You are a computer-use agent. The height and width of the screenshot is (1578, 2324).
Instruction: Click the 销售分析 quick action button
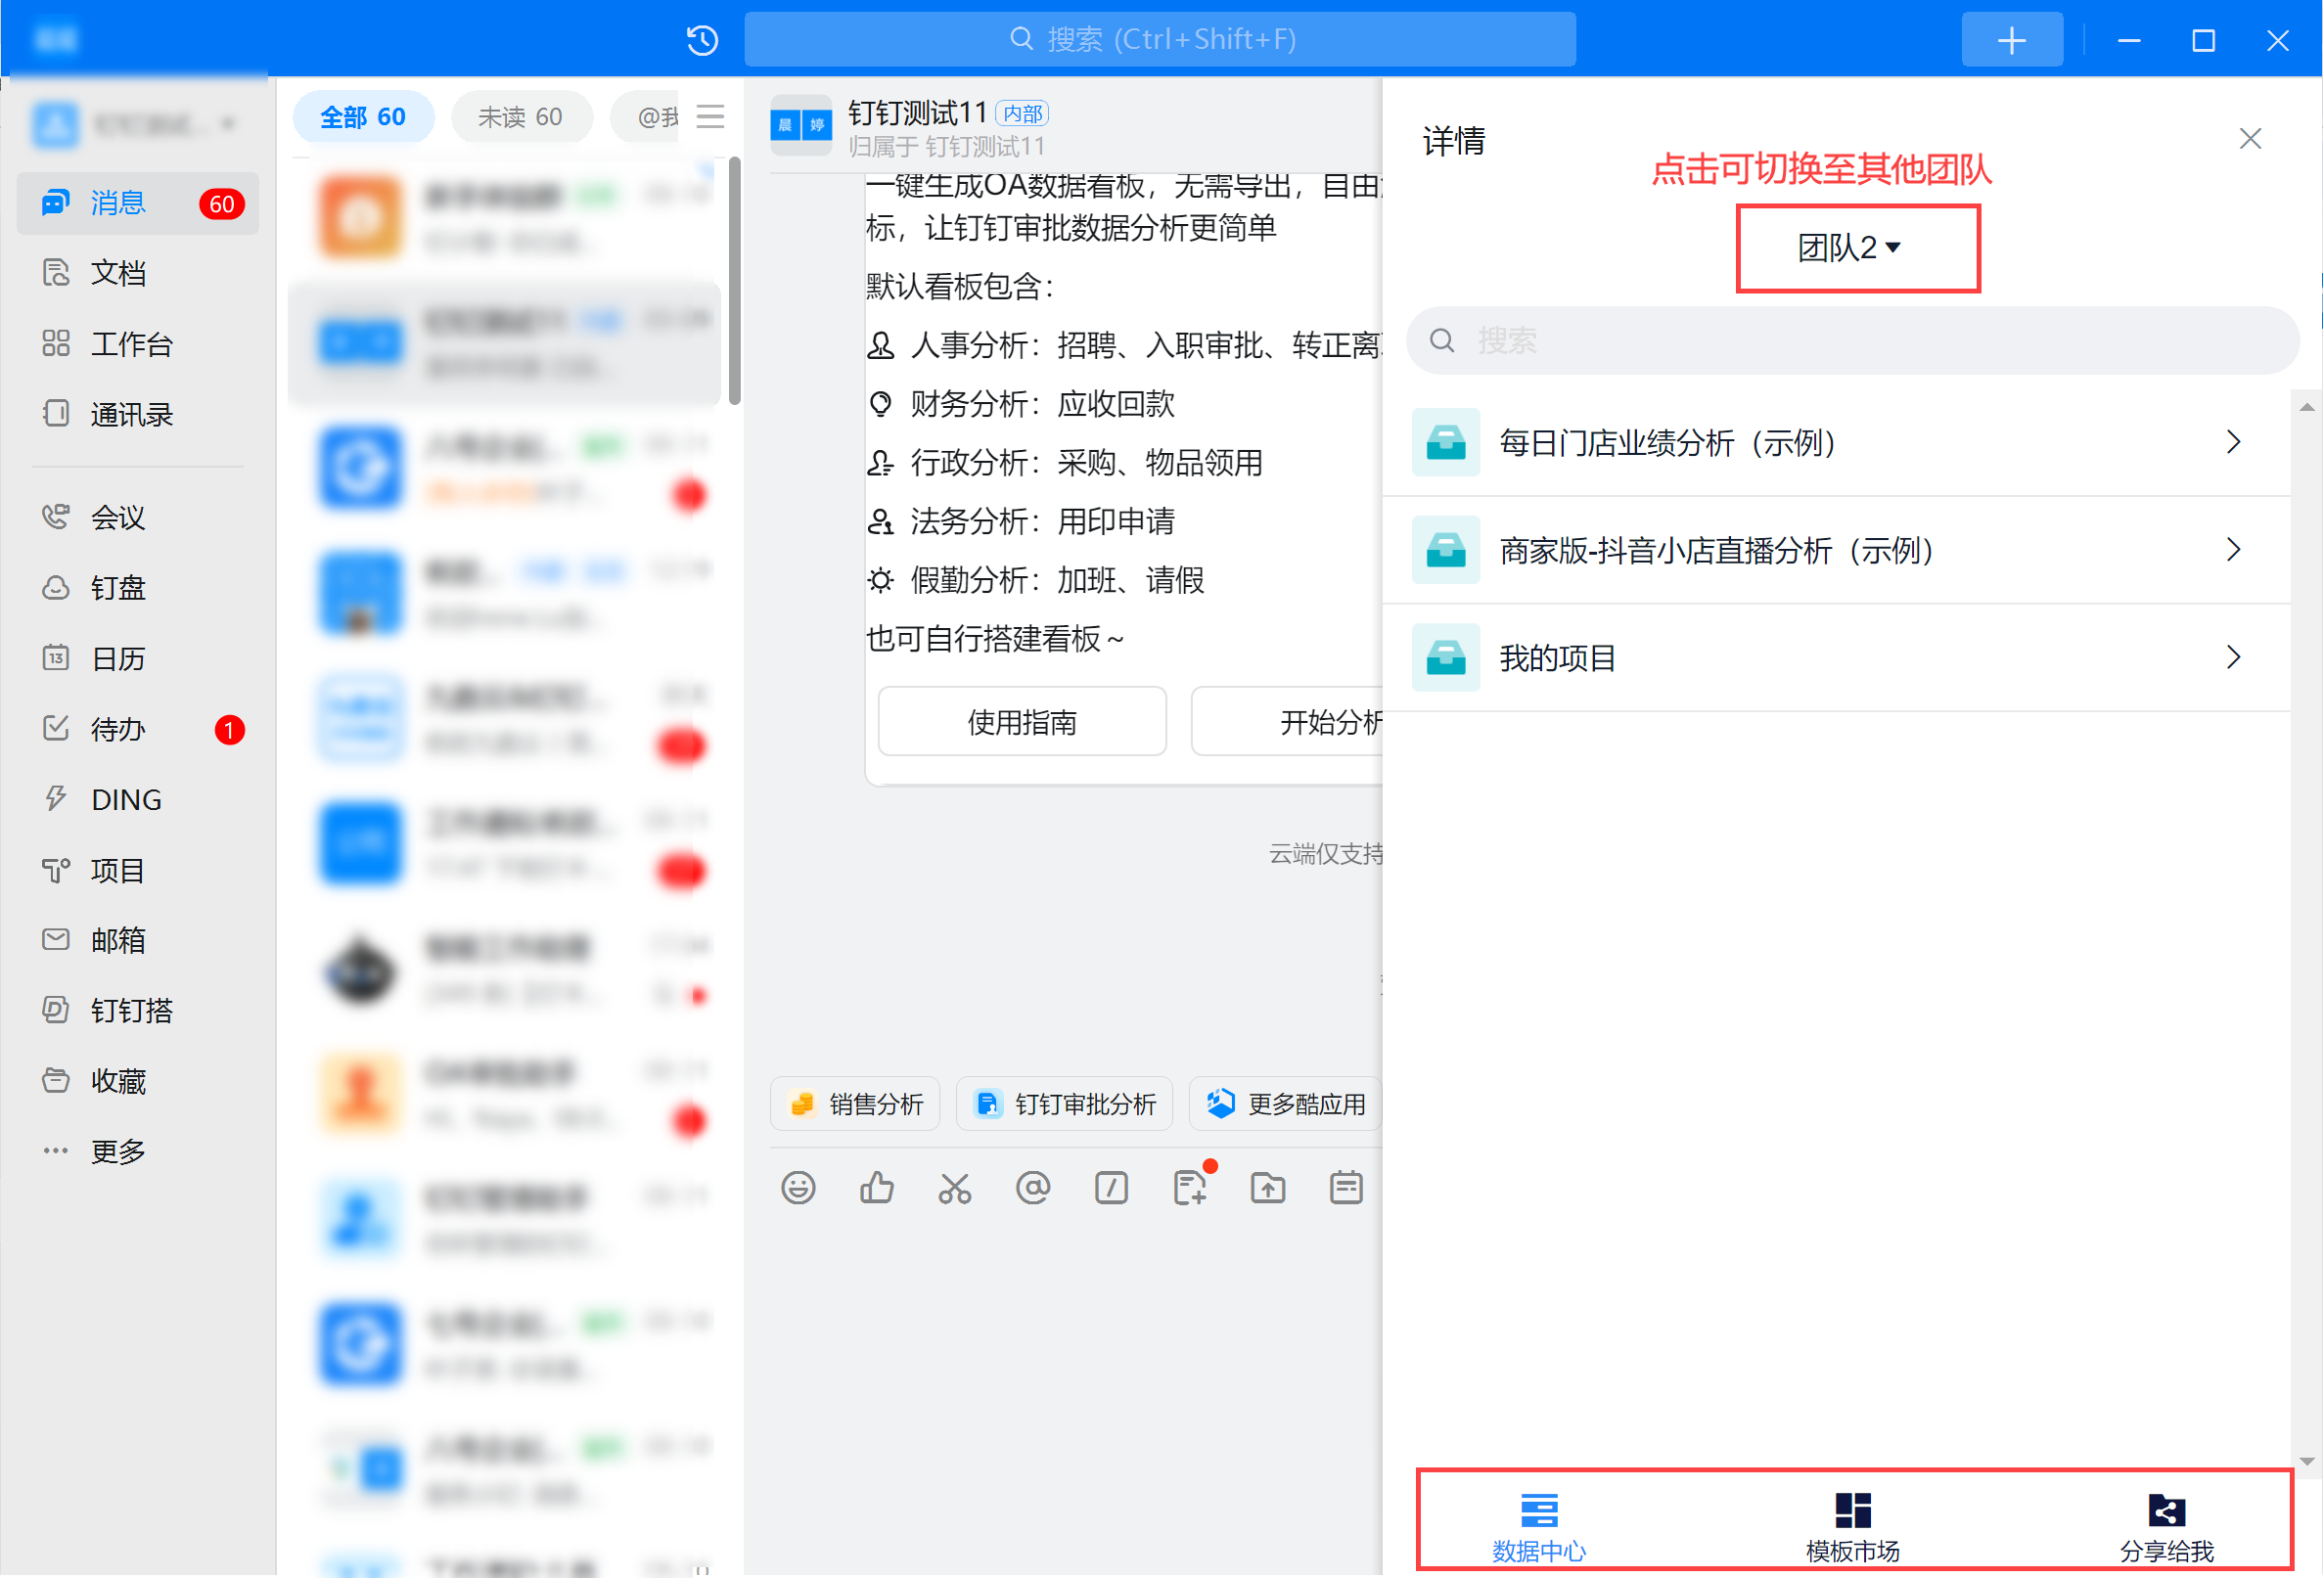click(x=855, y=1104)
